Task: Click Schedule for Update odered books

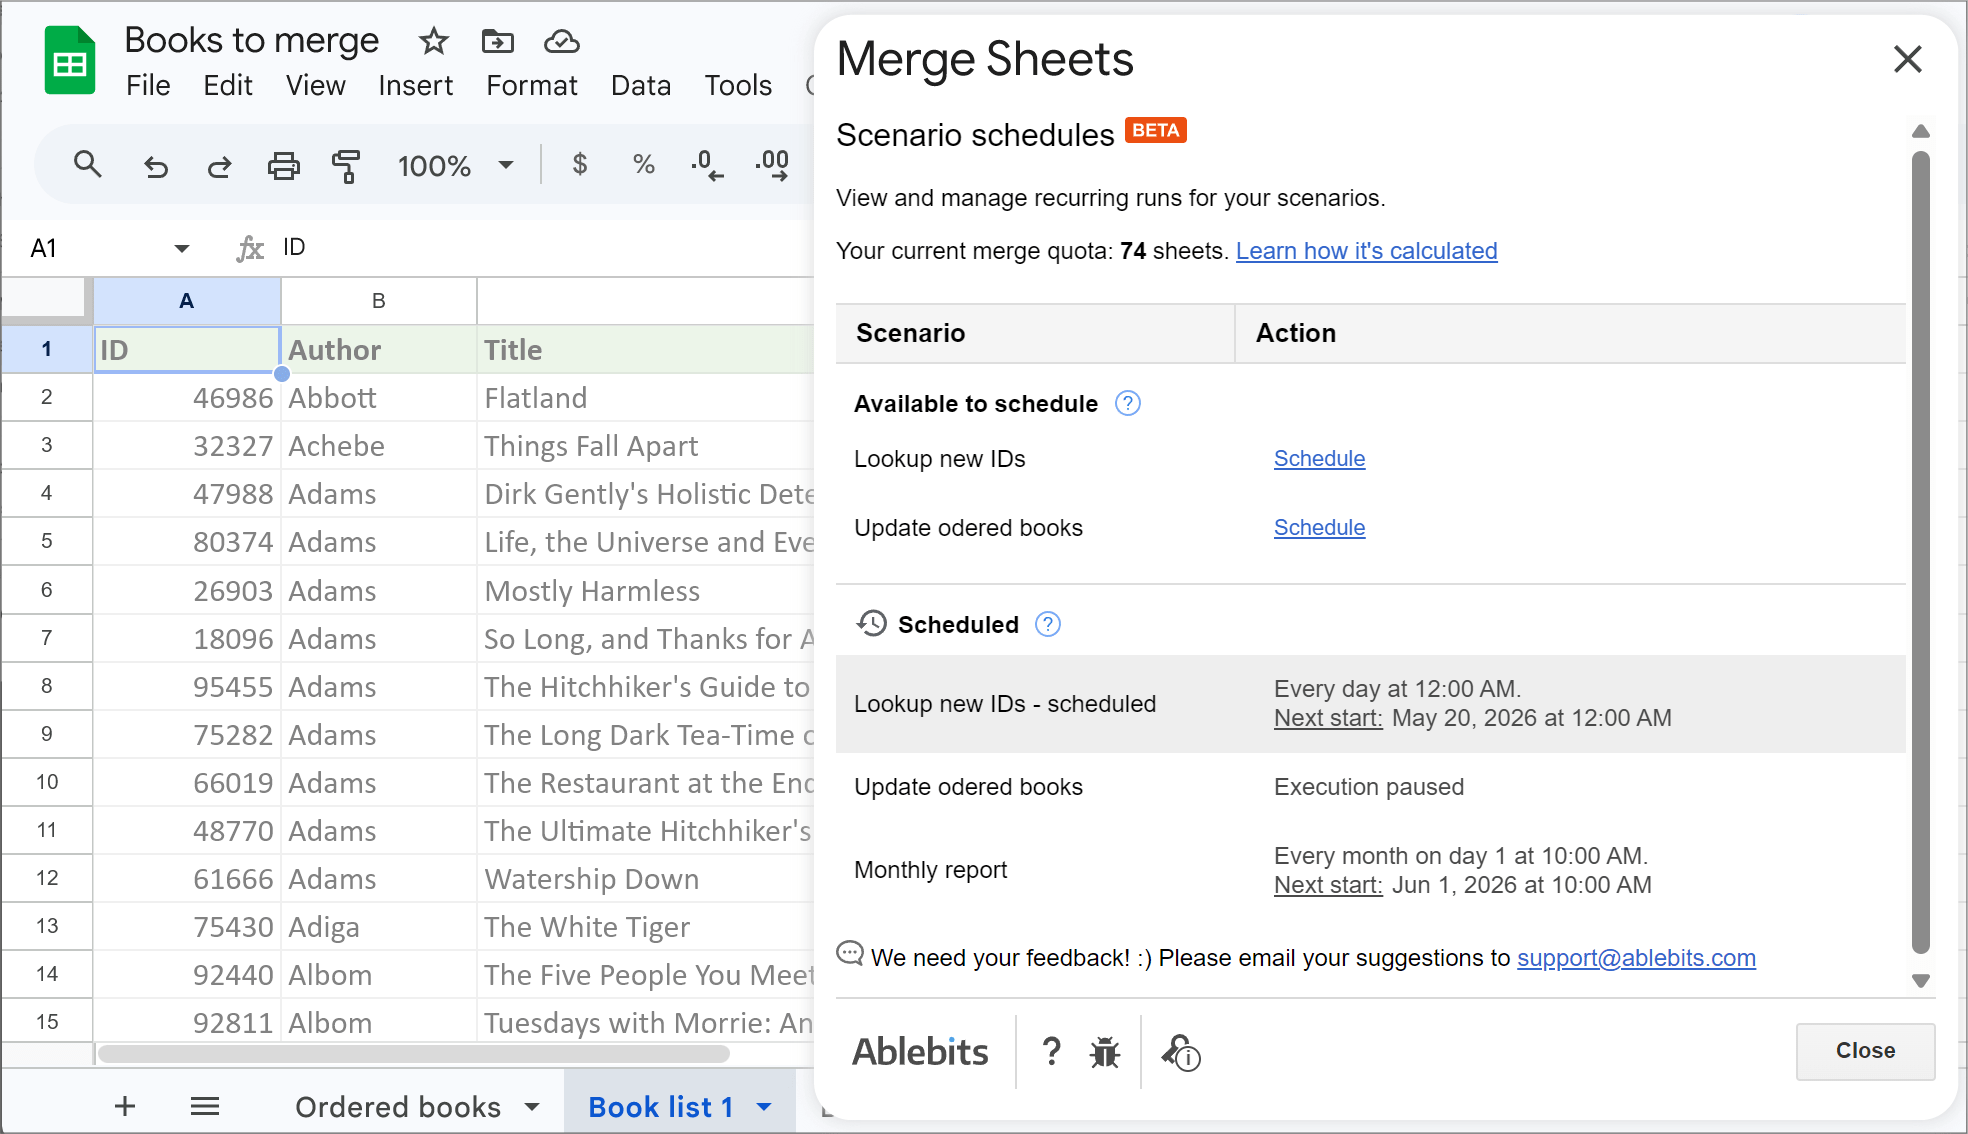Action: tap(1319, 528)
